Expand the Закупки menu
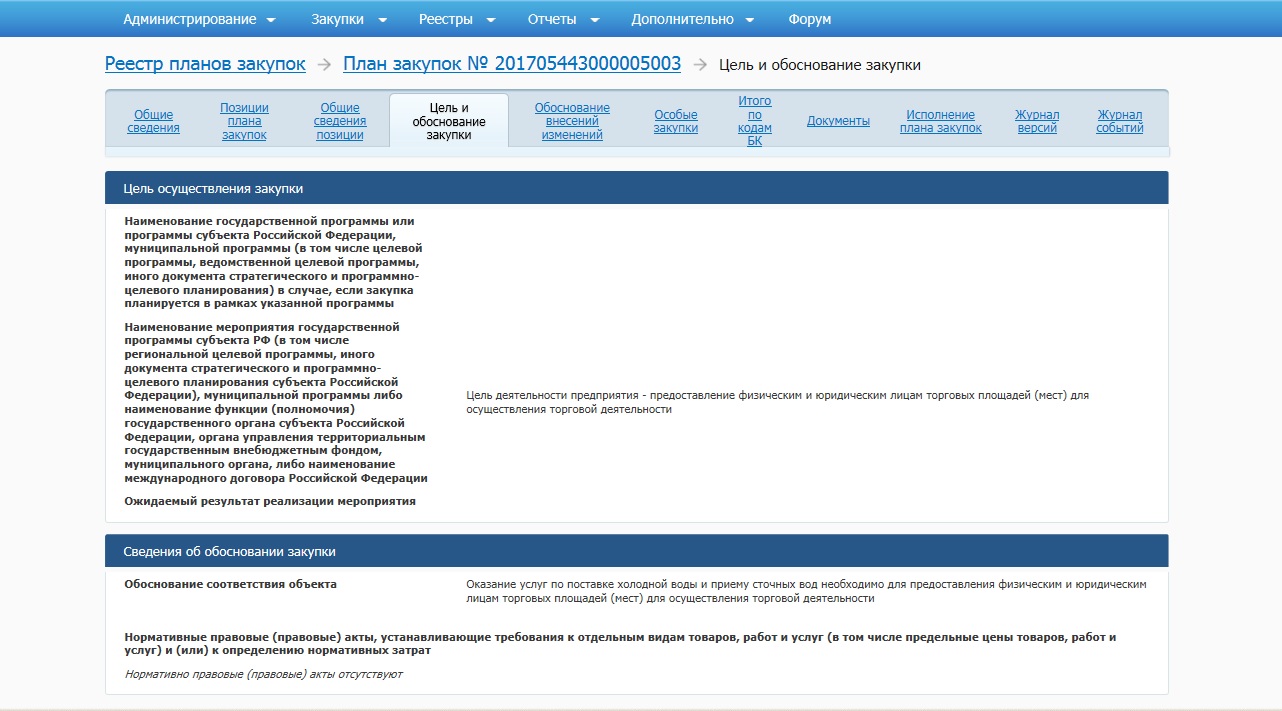This screenshot has height=711, width=1282. point(345,19)
